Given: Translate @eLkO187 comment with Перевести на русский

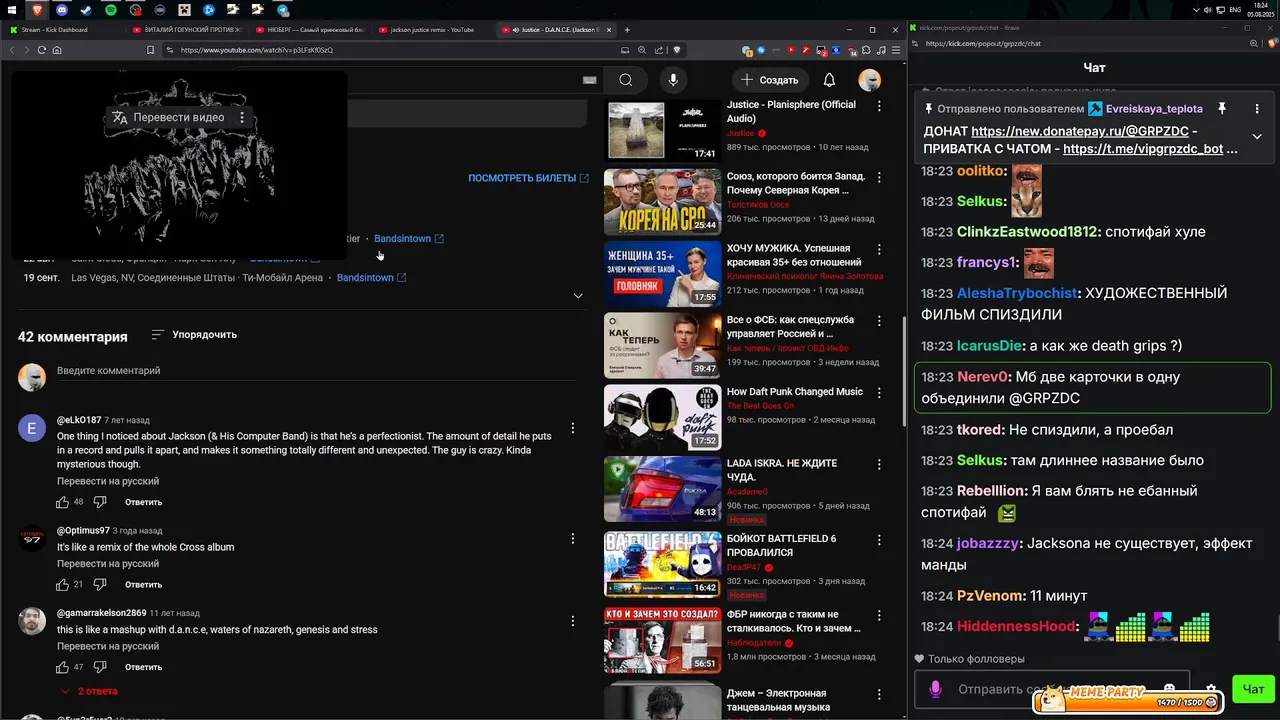Looking at the screenshot, I should click(108, 481).
